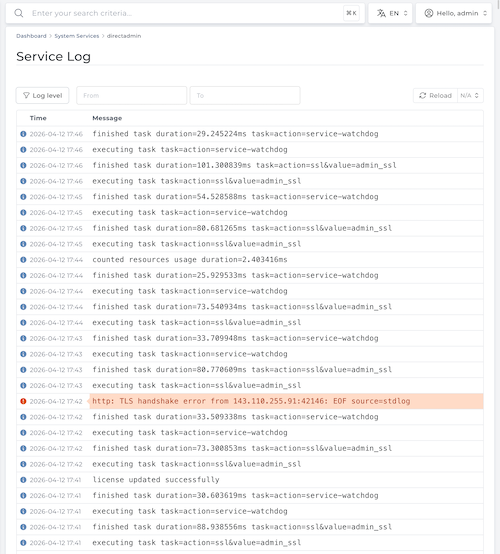This screenshot has width=500, height=554.
Task: Focus the search criteria input field
Action: pyautogui.click(x=186, y=13)
